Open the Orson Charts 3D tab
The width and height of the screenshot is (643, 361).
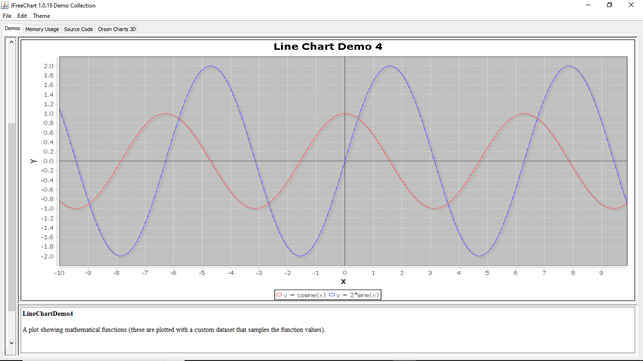pos(117,29)
